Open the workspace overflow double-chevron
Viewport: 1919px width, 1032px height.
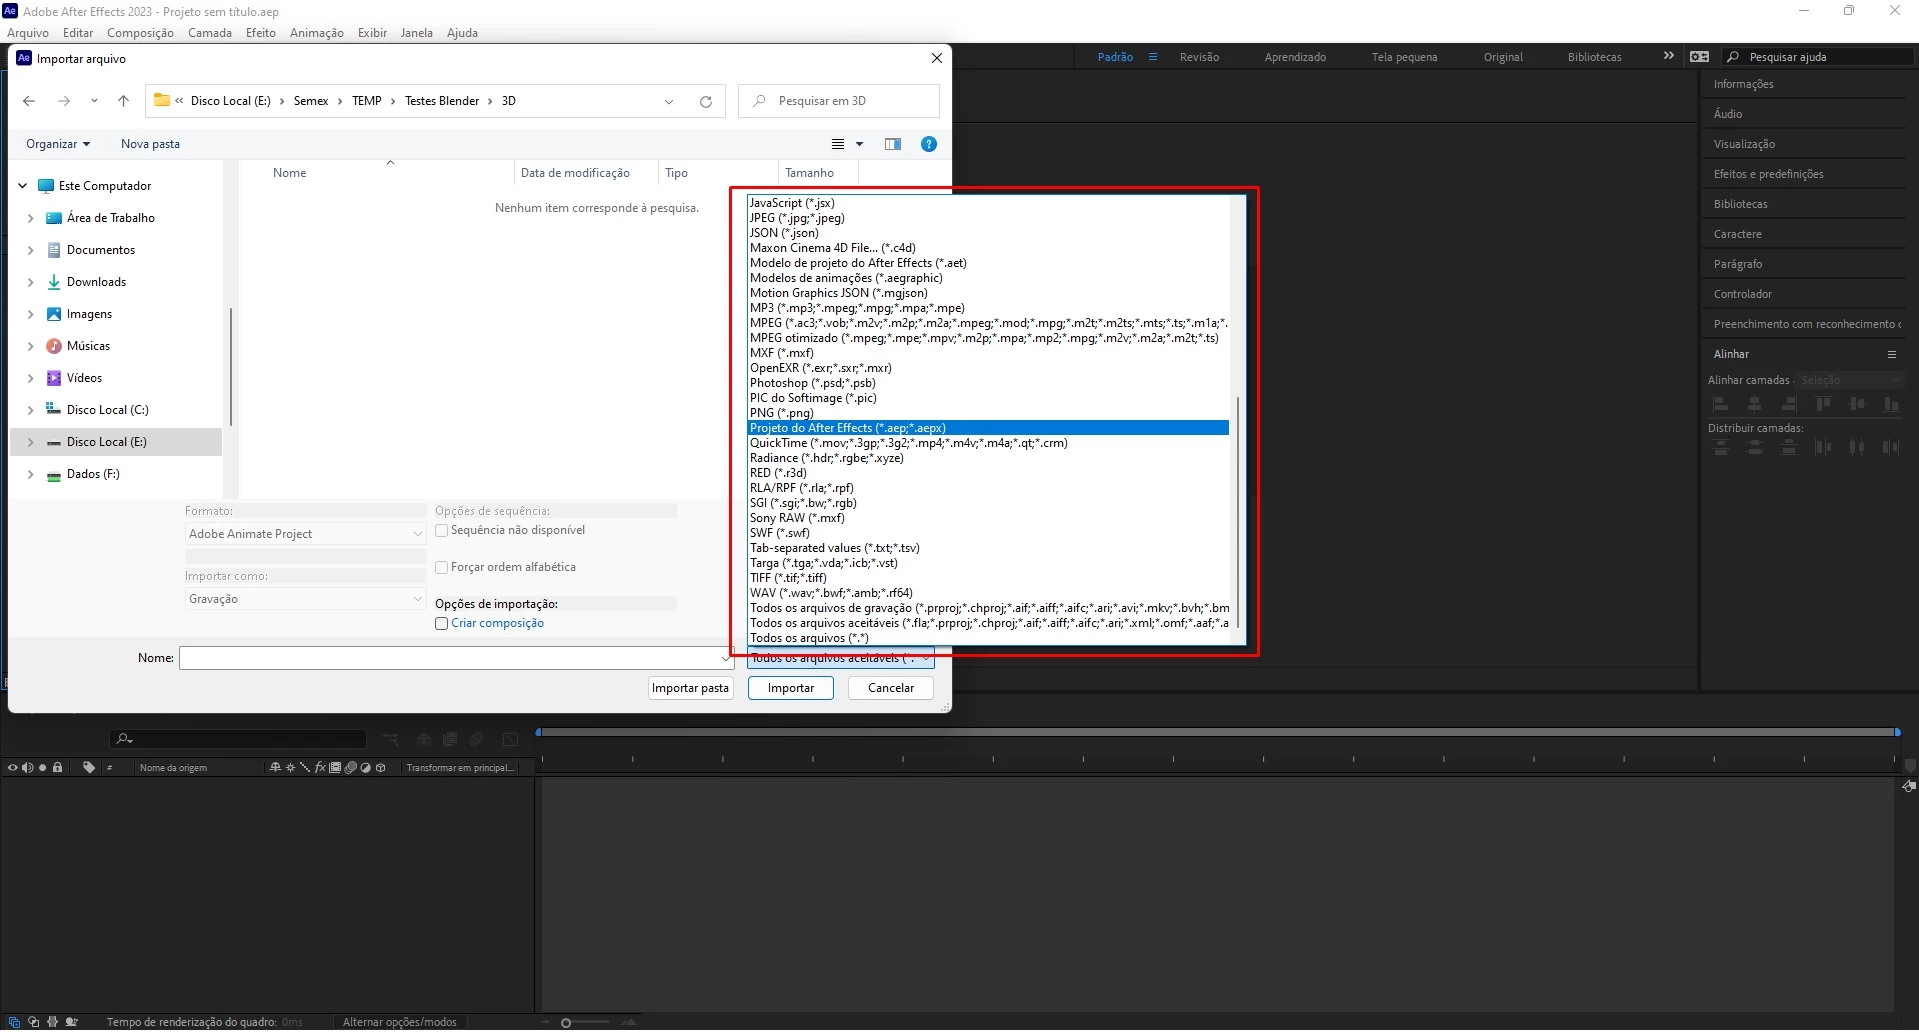1668,56
